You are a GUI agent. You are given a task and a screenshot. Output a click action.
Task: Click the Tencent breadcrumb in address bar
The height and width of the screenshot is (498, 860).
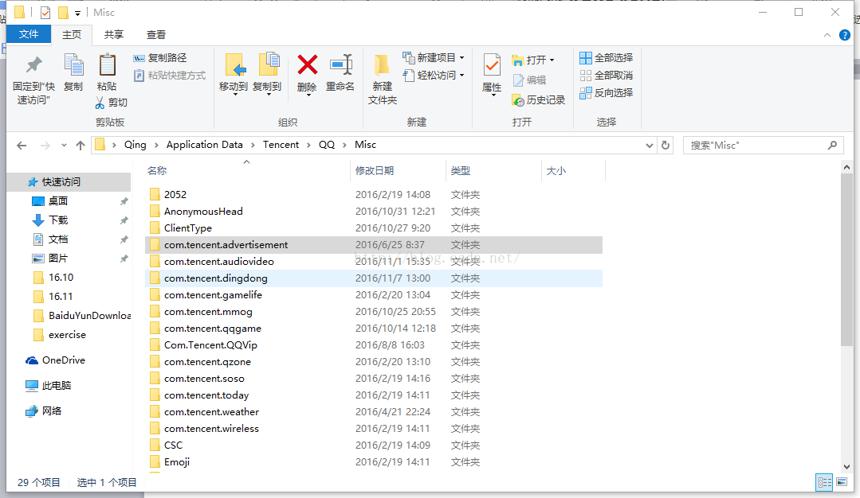tap(281, 145)
